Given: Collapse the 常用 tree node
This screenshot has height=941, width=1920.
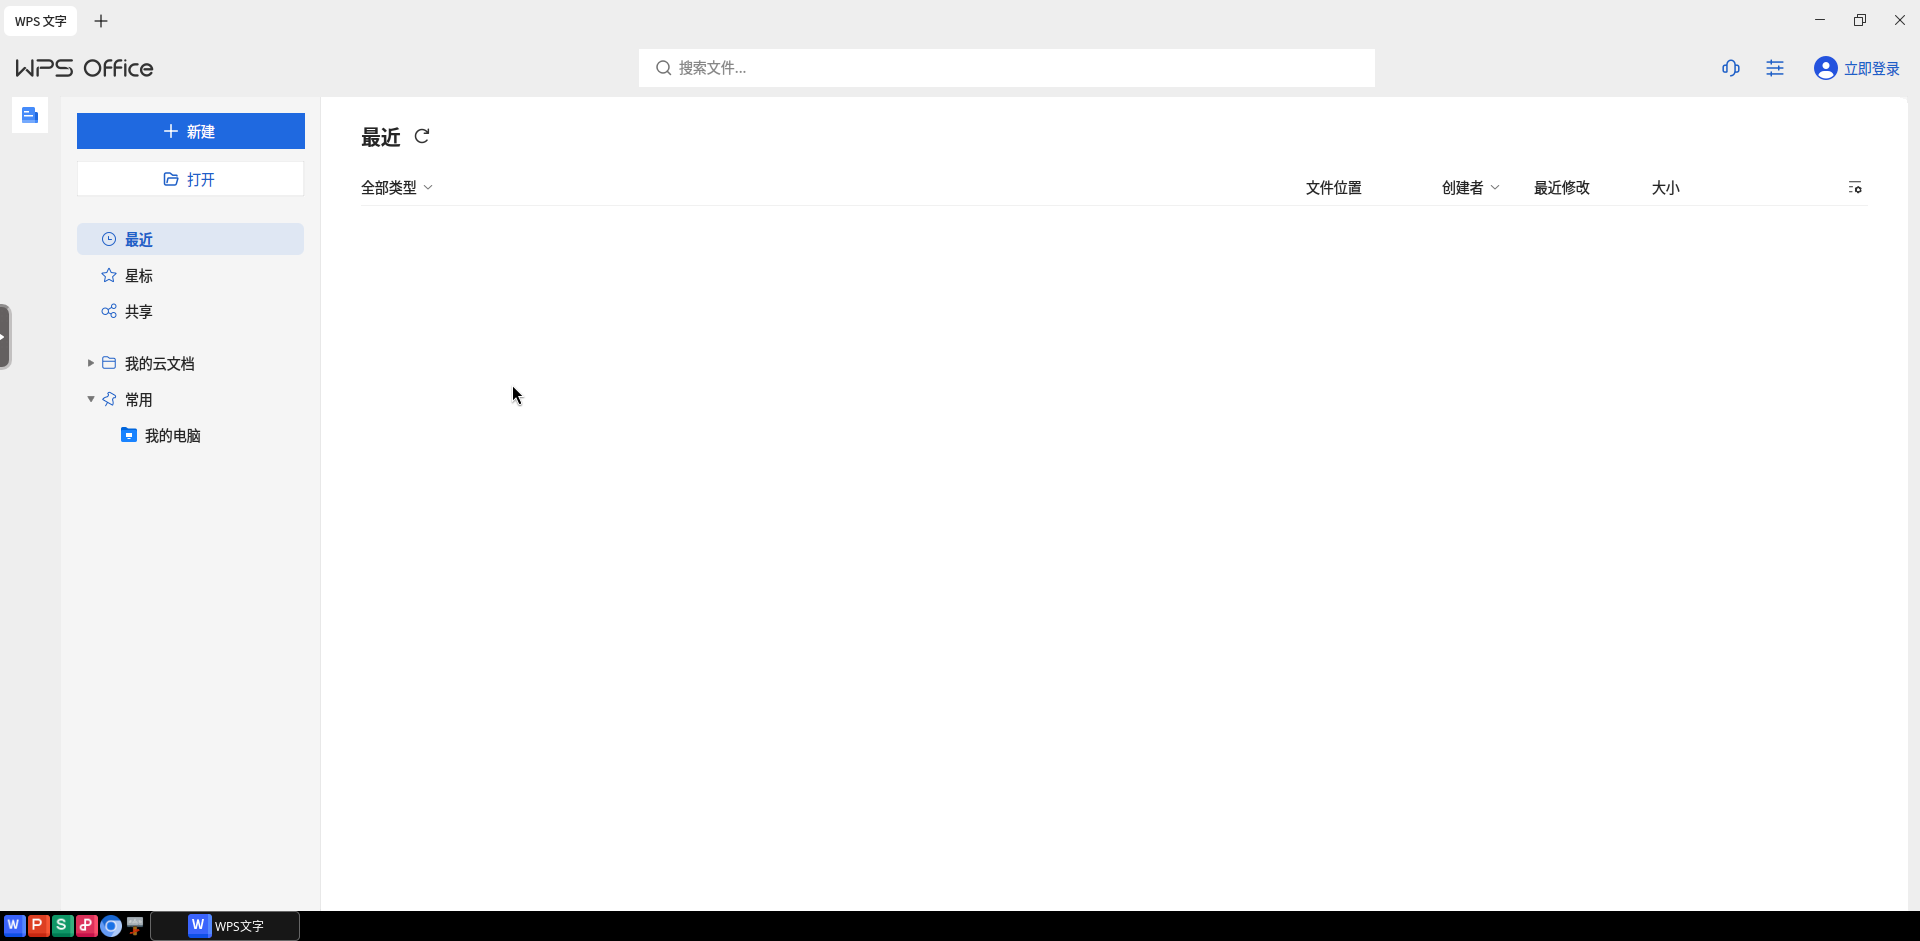Looking at the screenshot, I should 90,399.
